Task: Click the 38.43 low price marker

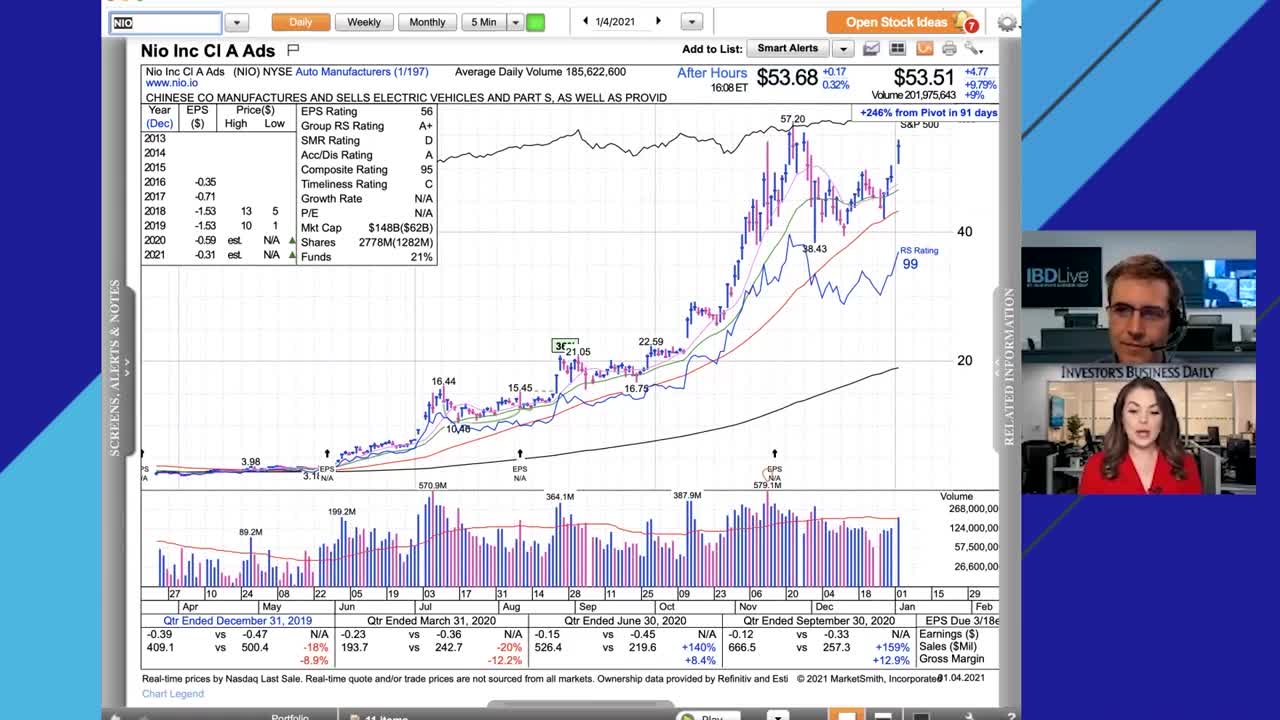Action: tap(814, 249)
